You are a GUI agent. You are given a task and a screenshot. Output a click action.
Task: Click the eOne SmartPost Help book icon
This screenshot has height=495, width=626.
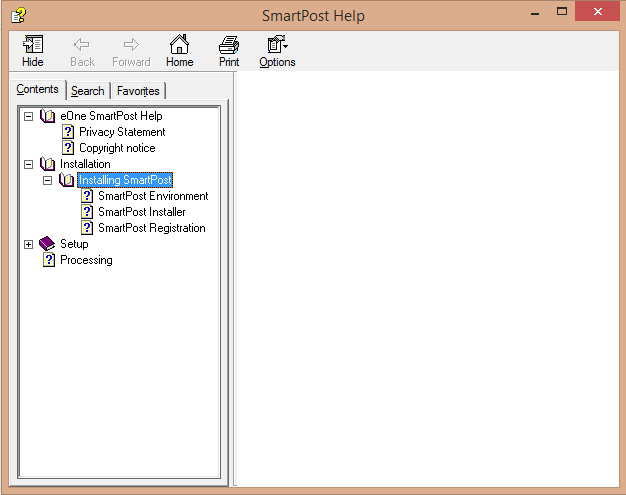tap(48, 116)
